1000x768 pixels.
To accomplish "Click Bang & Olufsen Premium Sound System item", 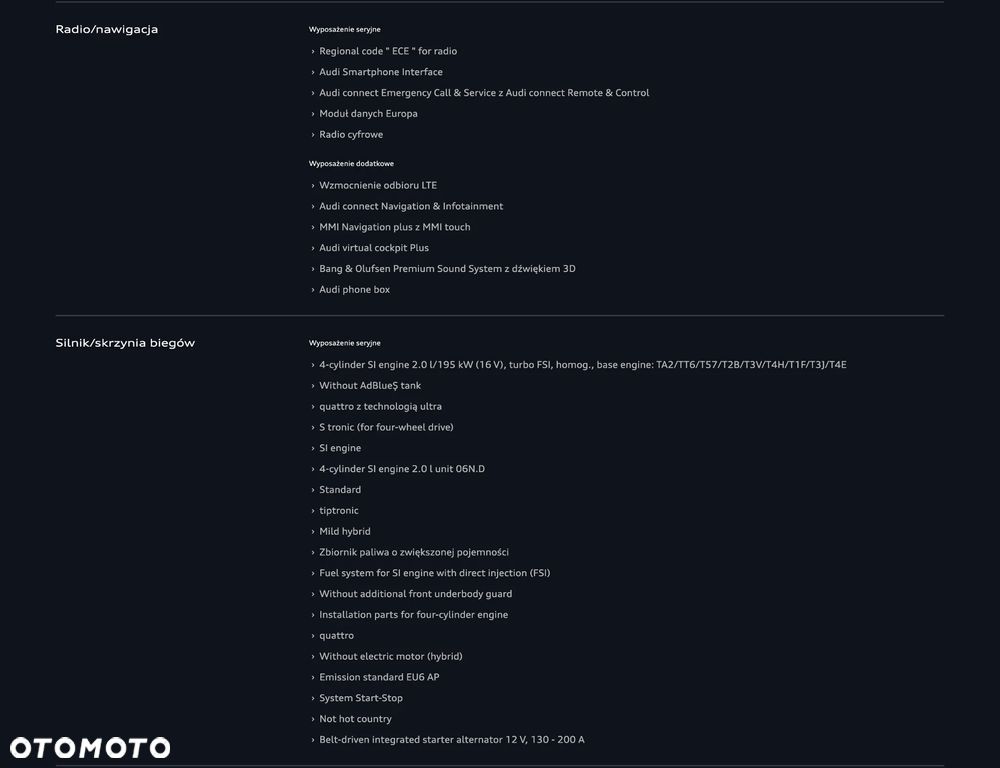I will pyautogui.click(x=447, y=269).
